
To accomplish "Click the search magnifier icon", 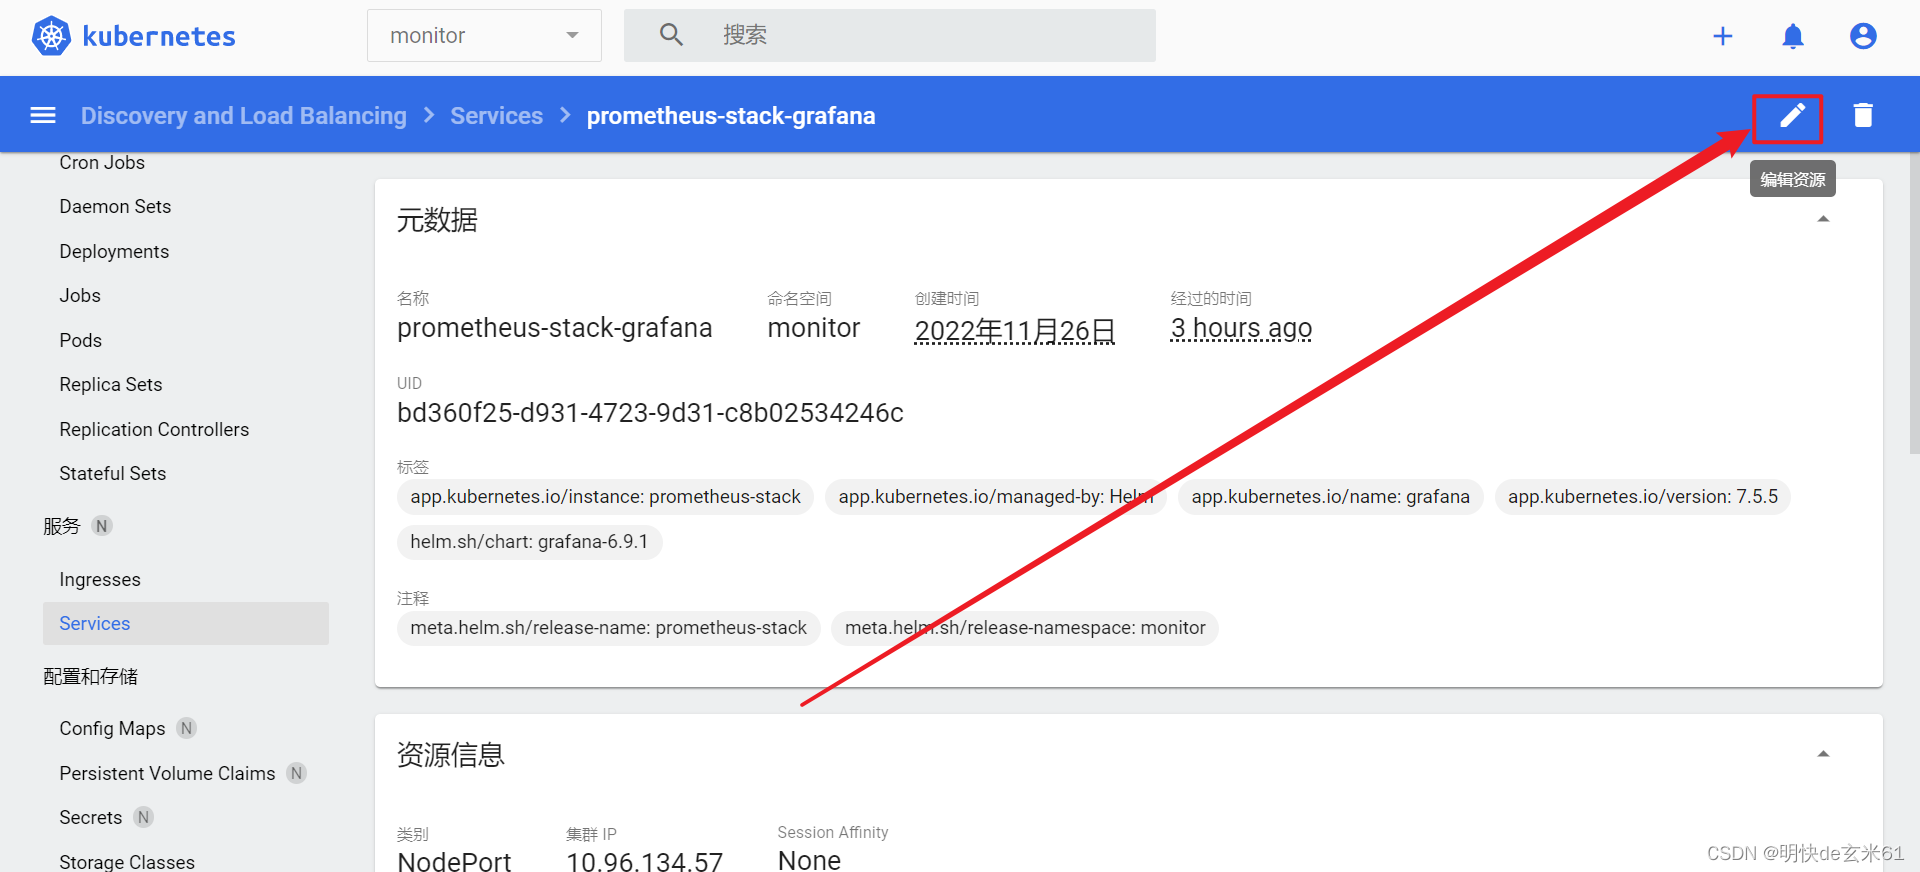I will (x=671, y=35).
